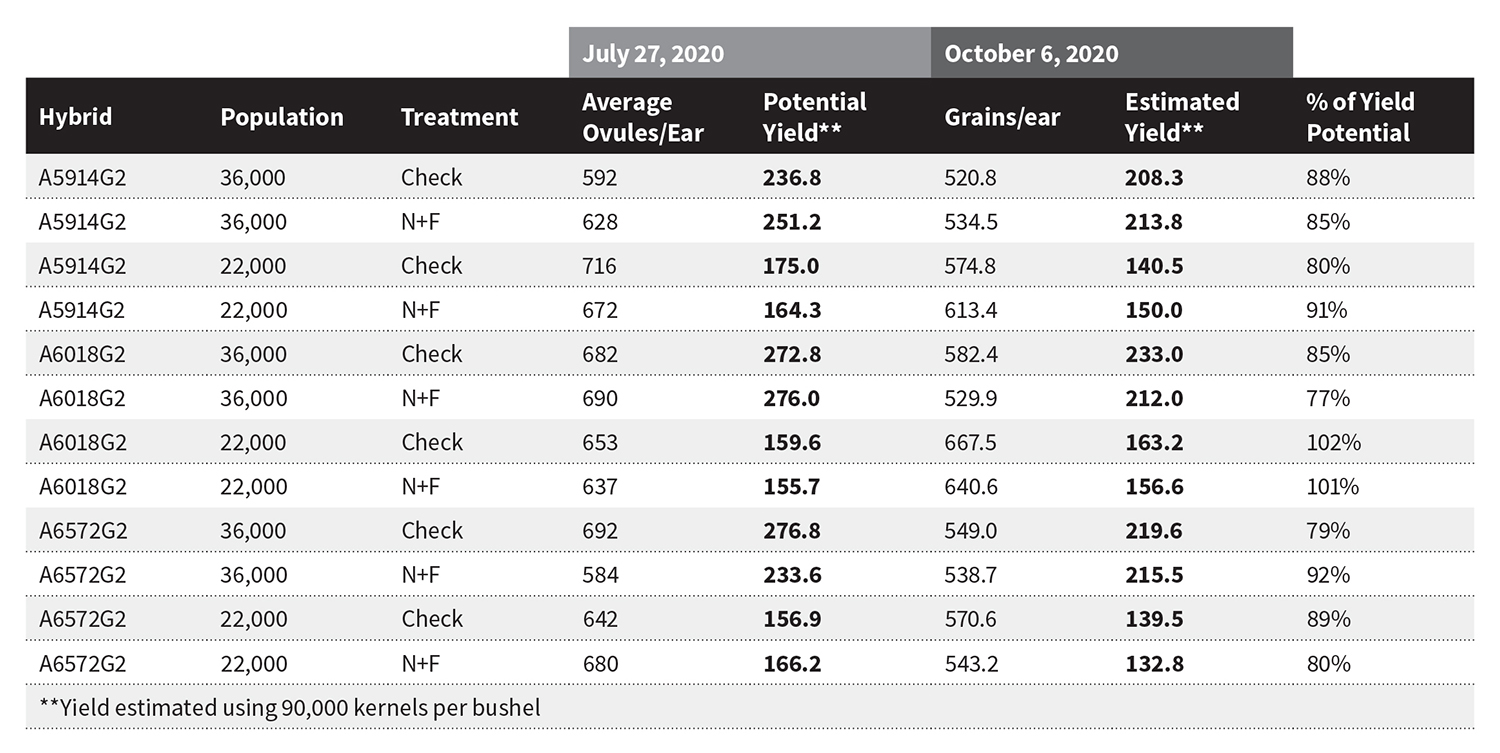Click the Potential Yield column header
1500x753 pixels.
[814, 117]
